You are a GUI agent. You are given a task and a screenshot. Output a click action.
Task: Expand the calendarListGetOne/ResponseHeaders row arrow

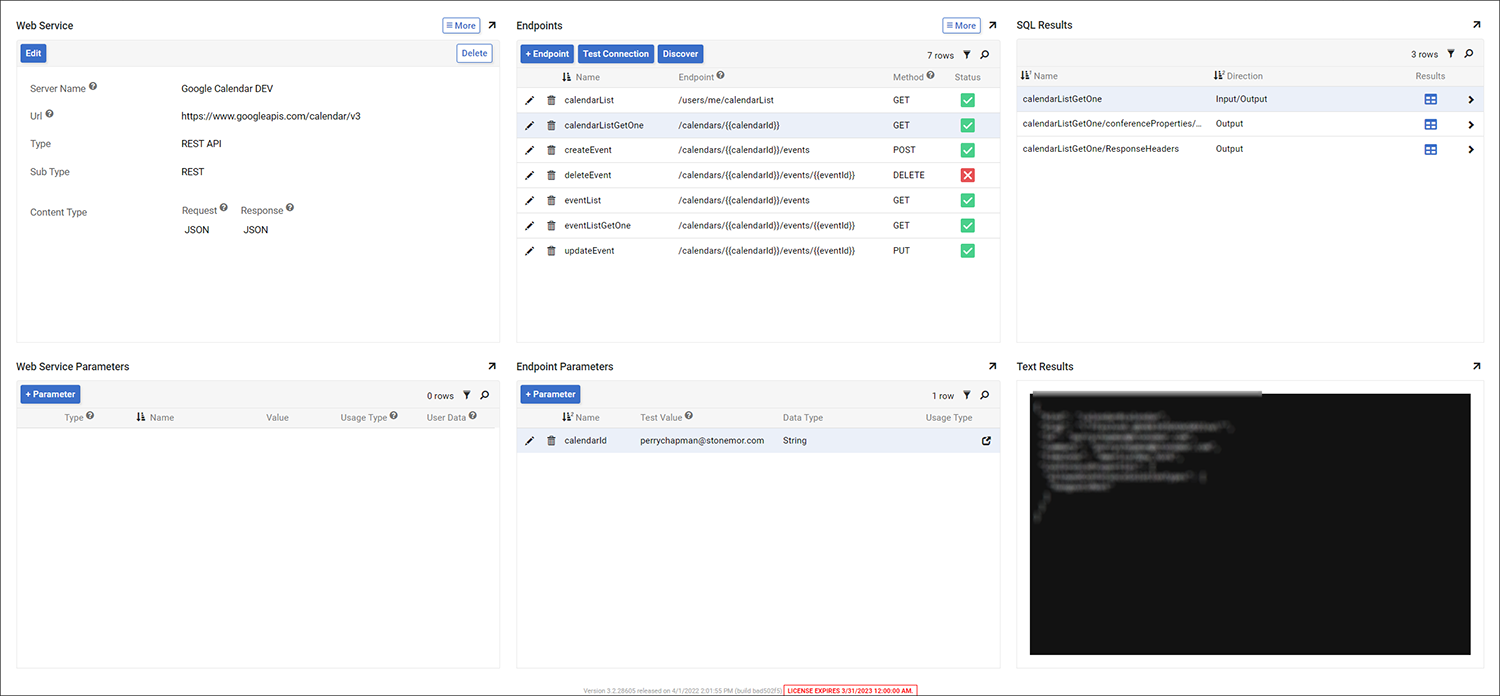pyautogui.click(x=1471, y=150)
